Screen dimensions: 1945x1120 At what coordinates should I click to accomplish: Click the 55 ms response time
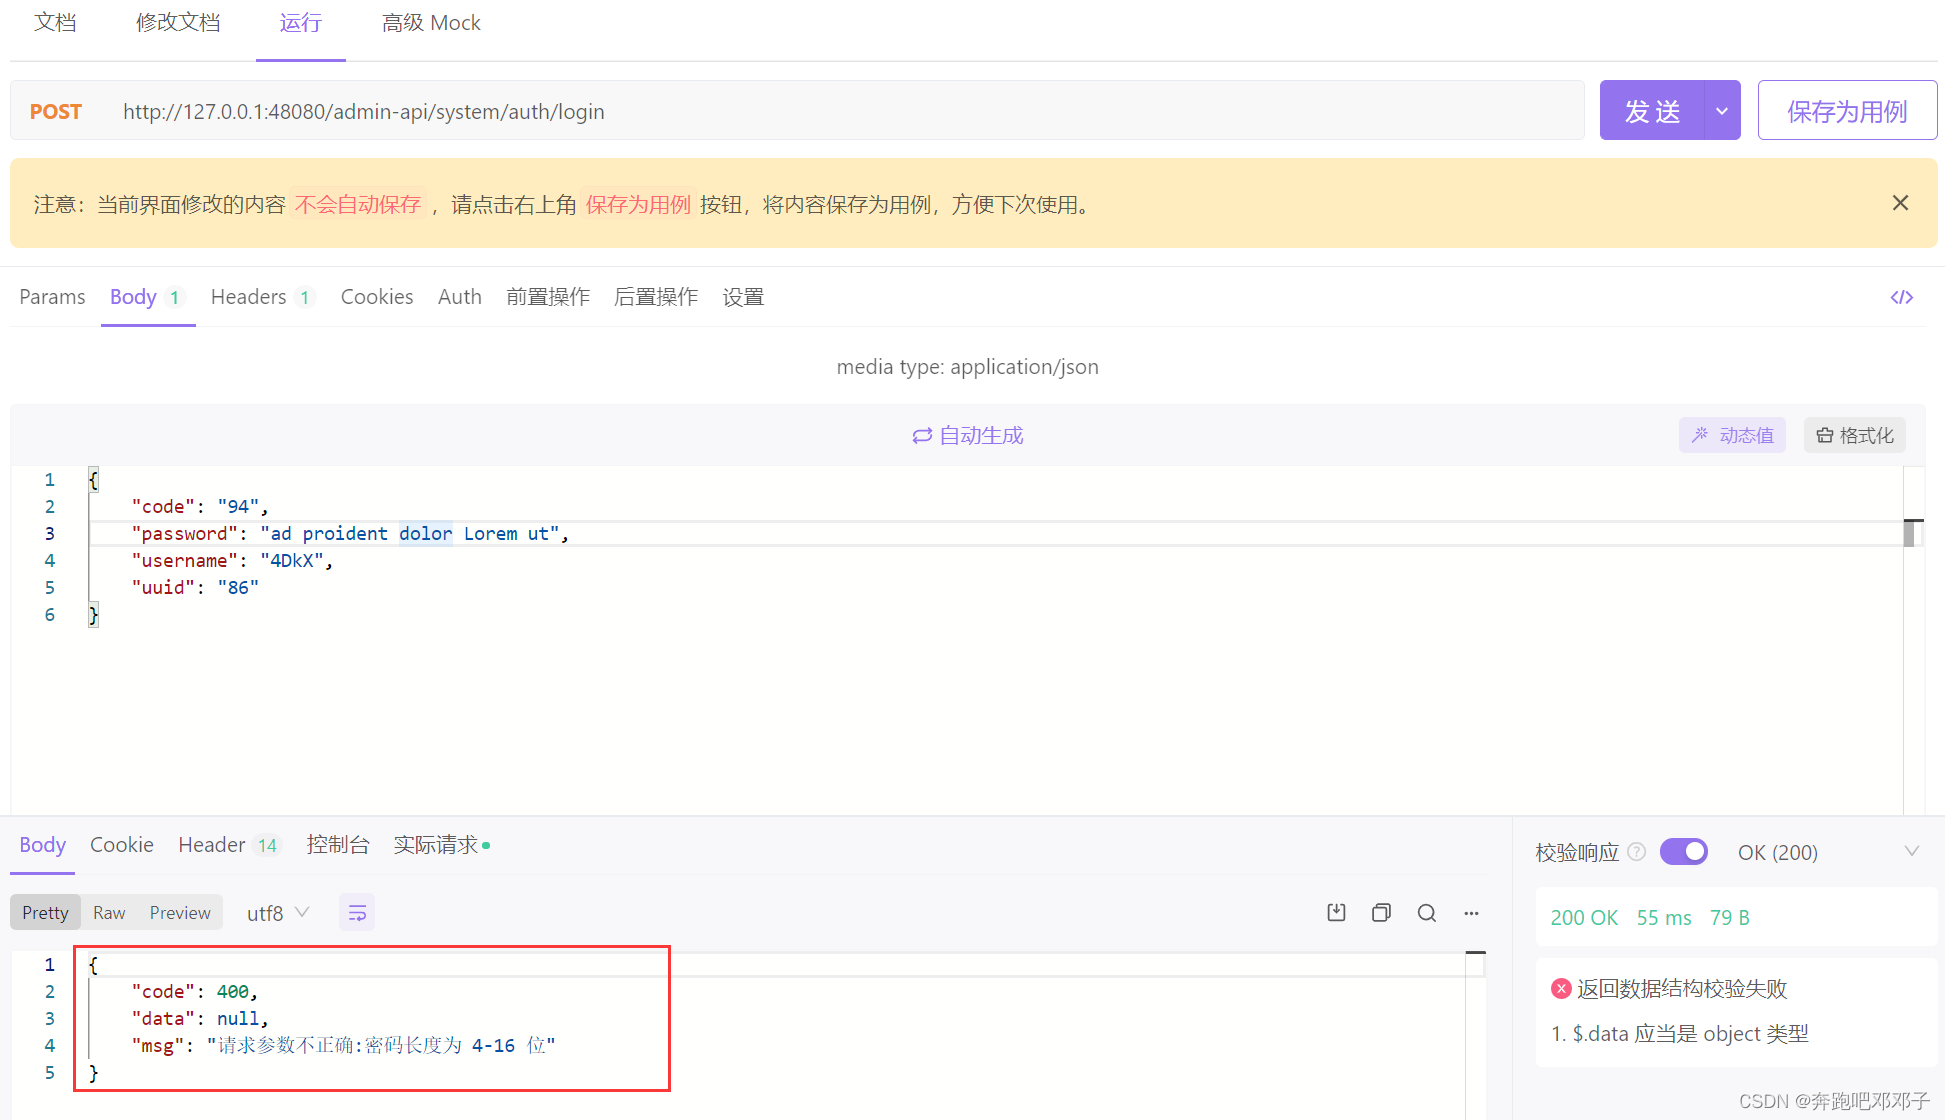[x=1664, y=918]
